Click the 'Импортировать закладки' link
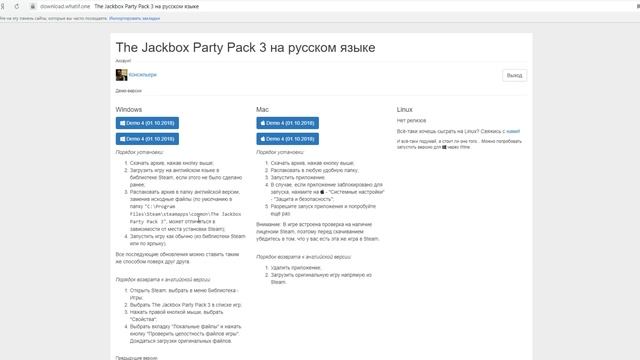Image resolution: width=640 pixels, height=360 pixels. tap(134, 18)
